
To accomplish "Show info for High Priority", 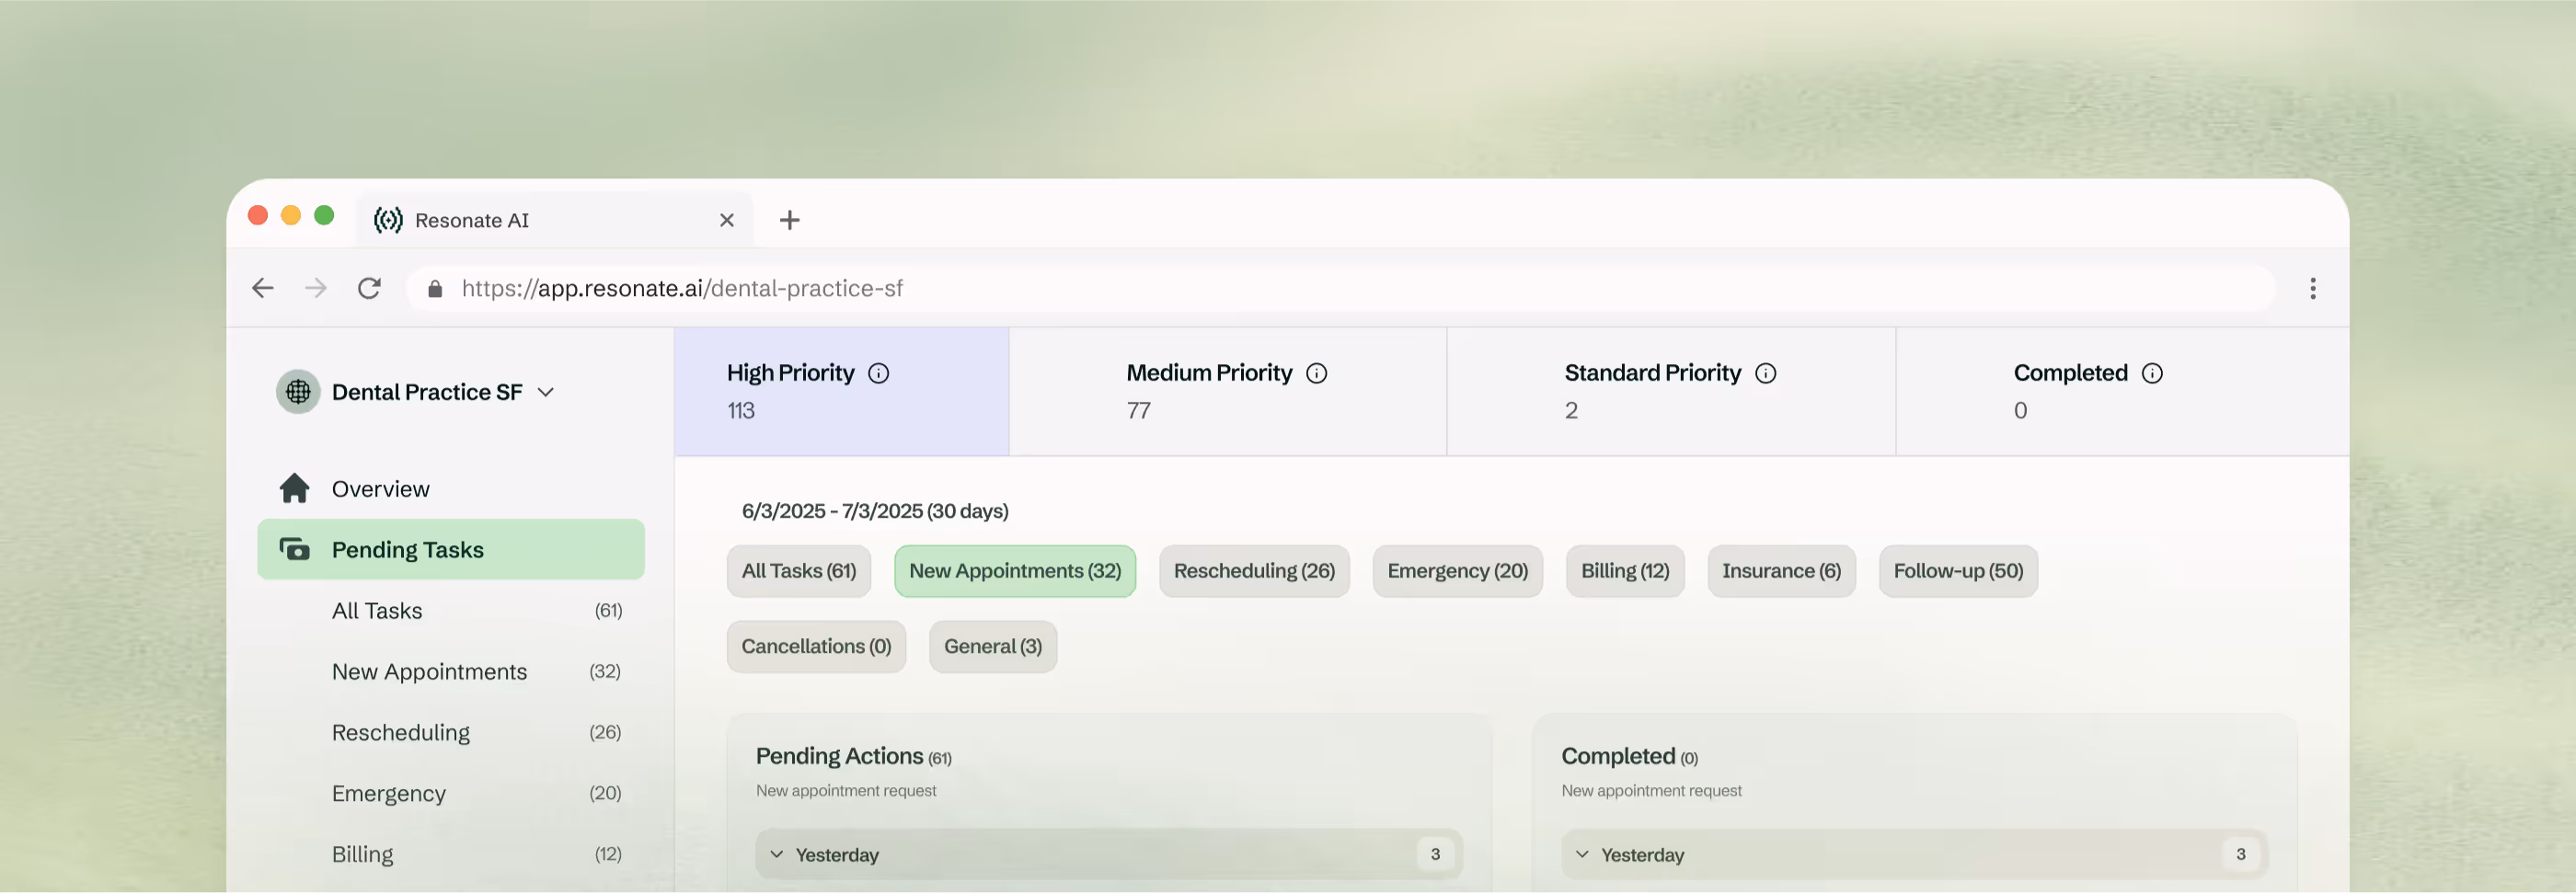I will pyautogui.click(x=878, y=373).
